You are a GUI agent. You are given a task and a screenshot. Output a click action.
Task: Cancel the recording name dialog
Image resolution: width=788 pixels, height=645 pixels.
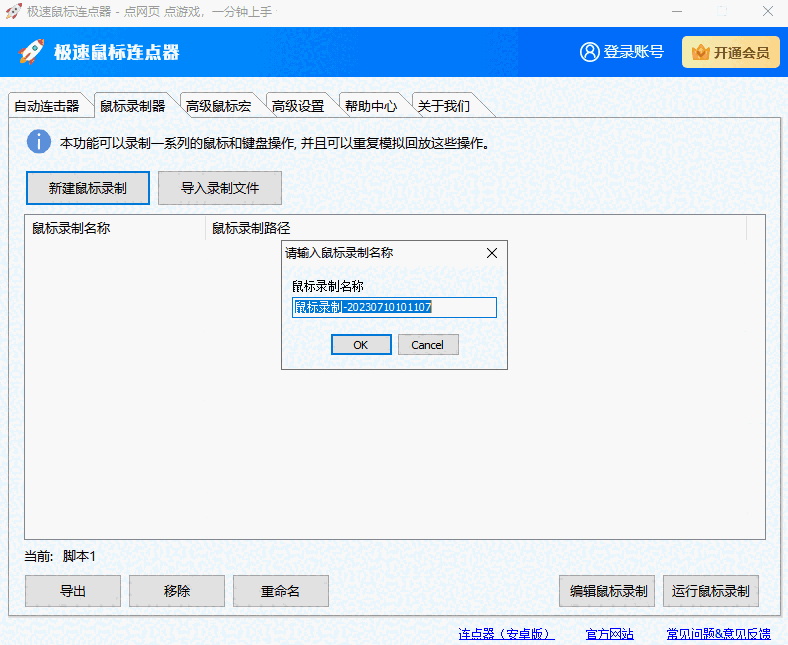(x=428, y=344)
